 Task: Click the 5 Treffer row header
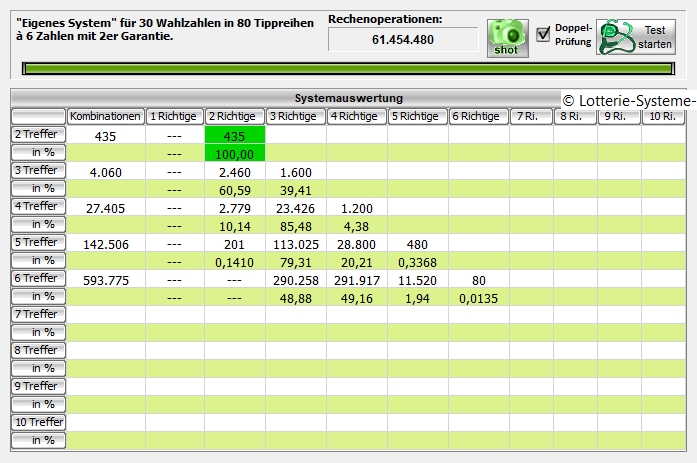[38, 242]
